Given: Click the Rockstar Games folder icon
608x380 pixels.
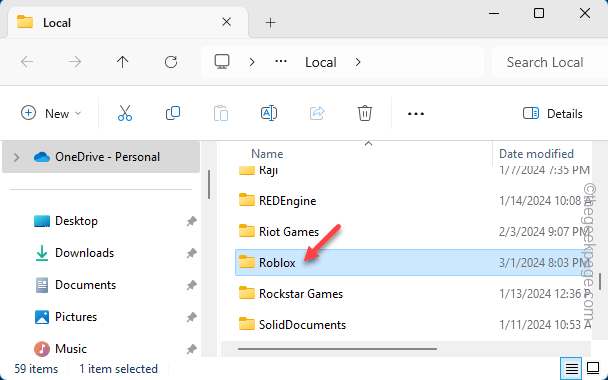Looking at the screenshot, I should point(247,294).
